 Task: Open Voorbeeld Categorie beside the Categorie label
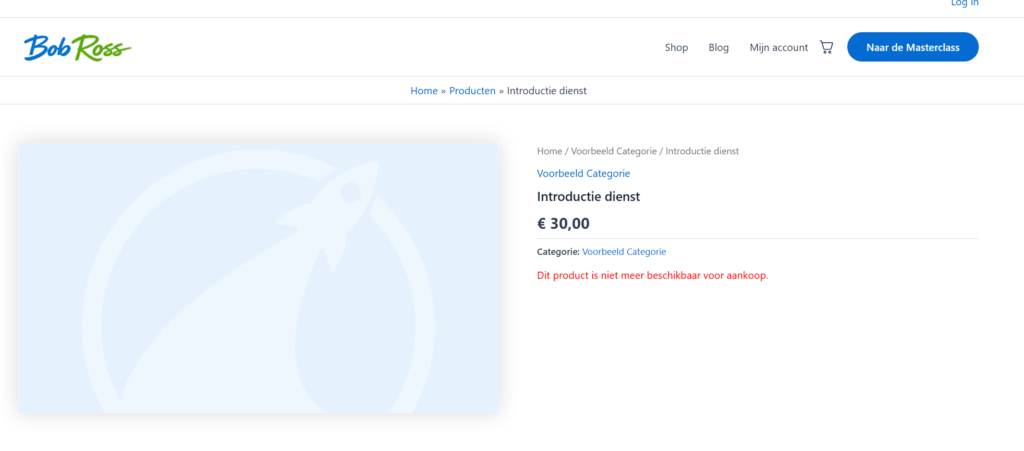coord(623,252)
